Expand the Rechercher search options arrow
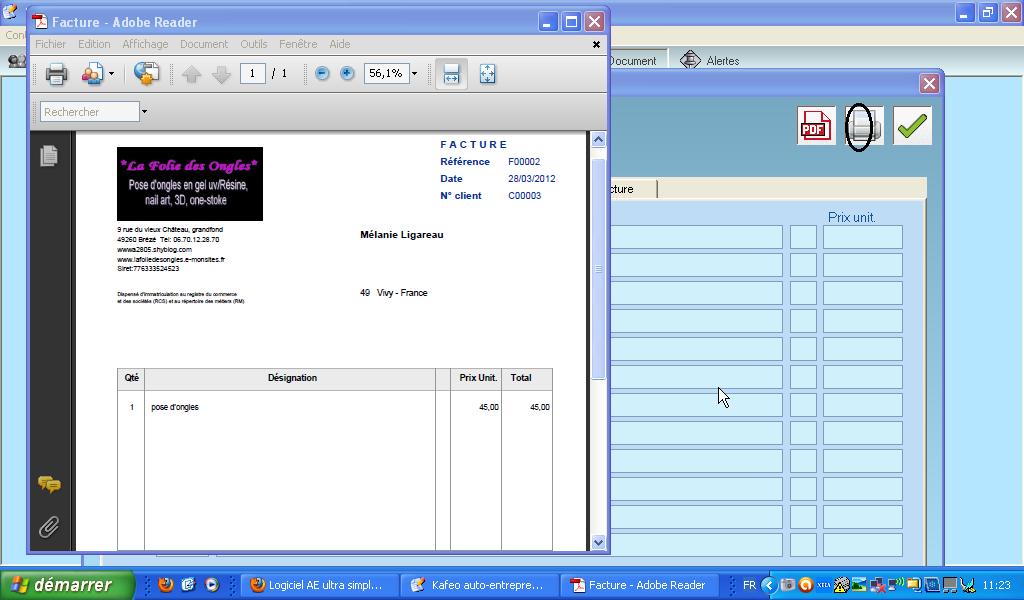The height and width of the screenshot is (600, 1024). click(144, 112)
